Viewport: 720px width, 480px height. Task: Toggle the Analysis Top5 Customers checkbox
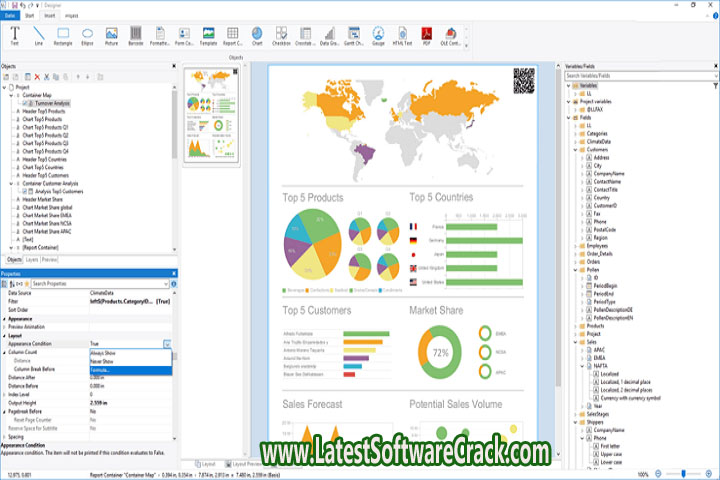[x=25, y=192]
